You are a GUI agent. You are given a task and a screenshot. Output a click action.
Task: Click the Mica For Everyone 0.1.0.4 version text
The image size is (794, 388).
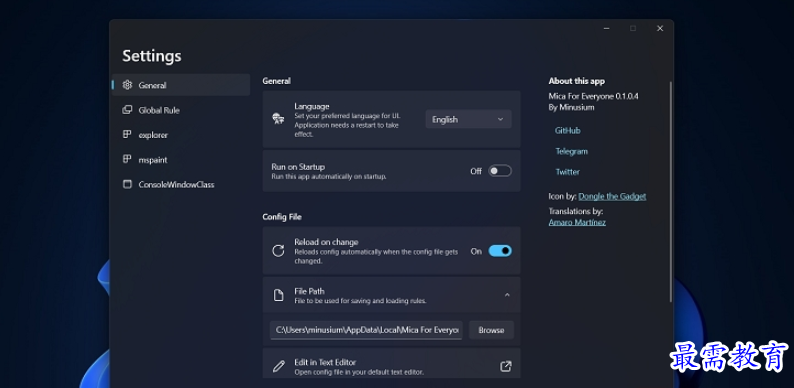coord(593,96)
